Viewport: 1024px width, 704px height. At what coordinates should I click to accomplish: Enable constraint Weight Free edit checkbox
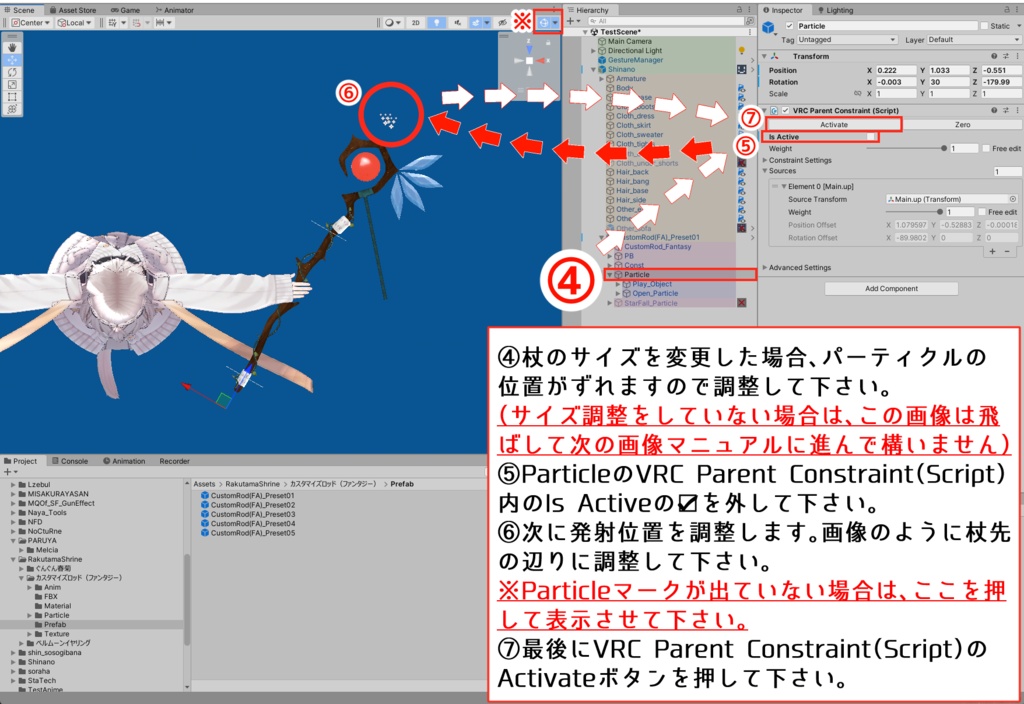(x=986, y=149)
